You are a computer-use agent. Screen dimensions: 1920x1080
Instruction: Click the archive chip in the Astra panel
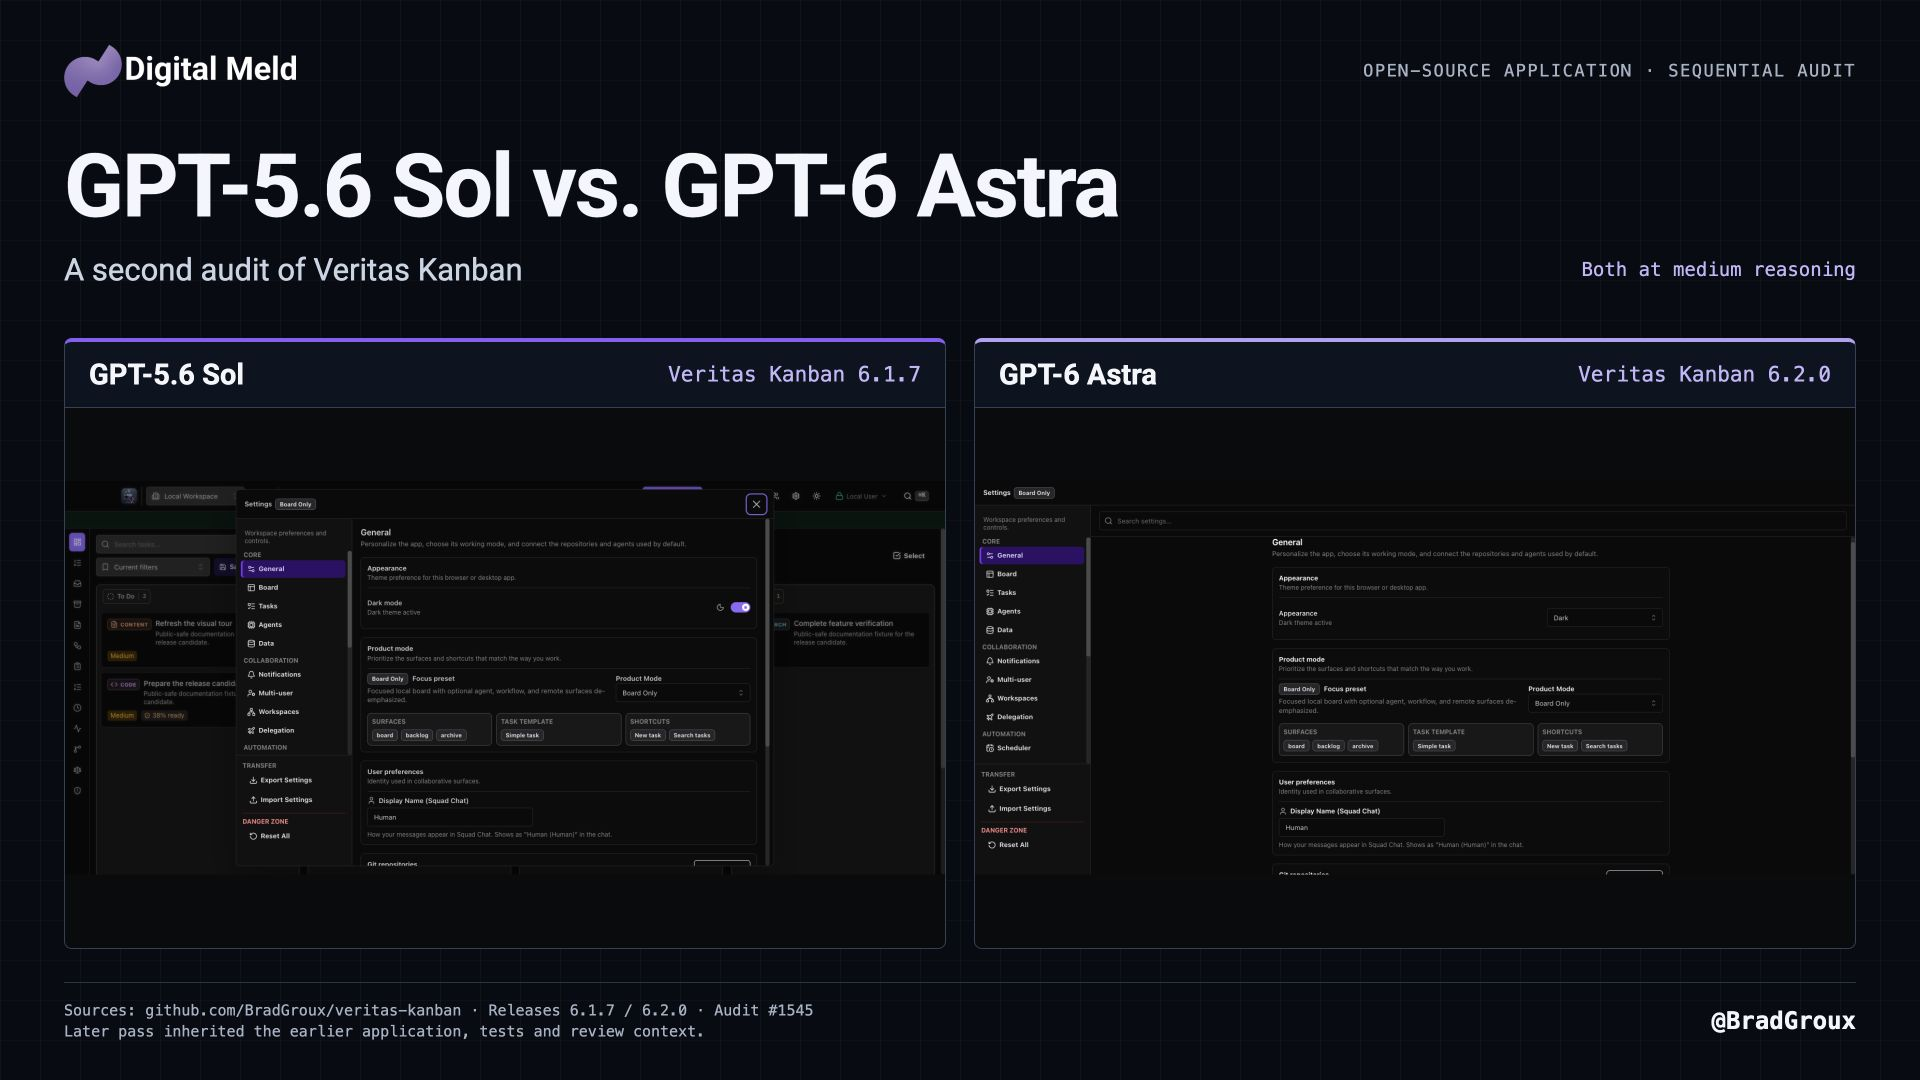click(x=1363, y=746)
